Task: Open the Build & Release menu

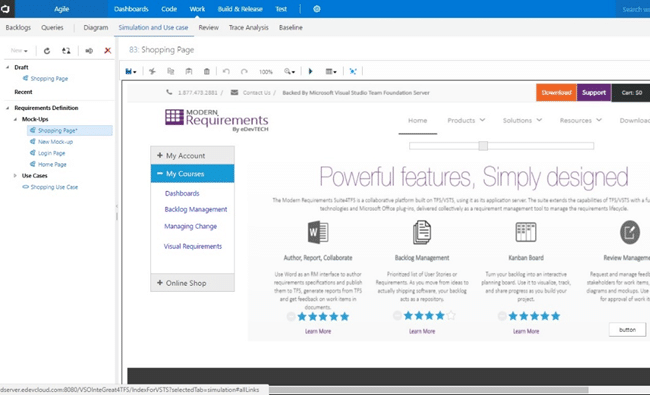Action: 240,9
